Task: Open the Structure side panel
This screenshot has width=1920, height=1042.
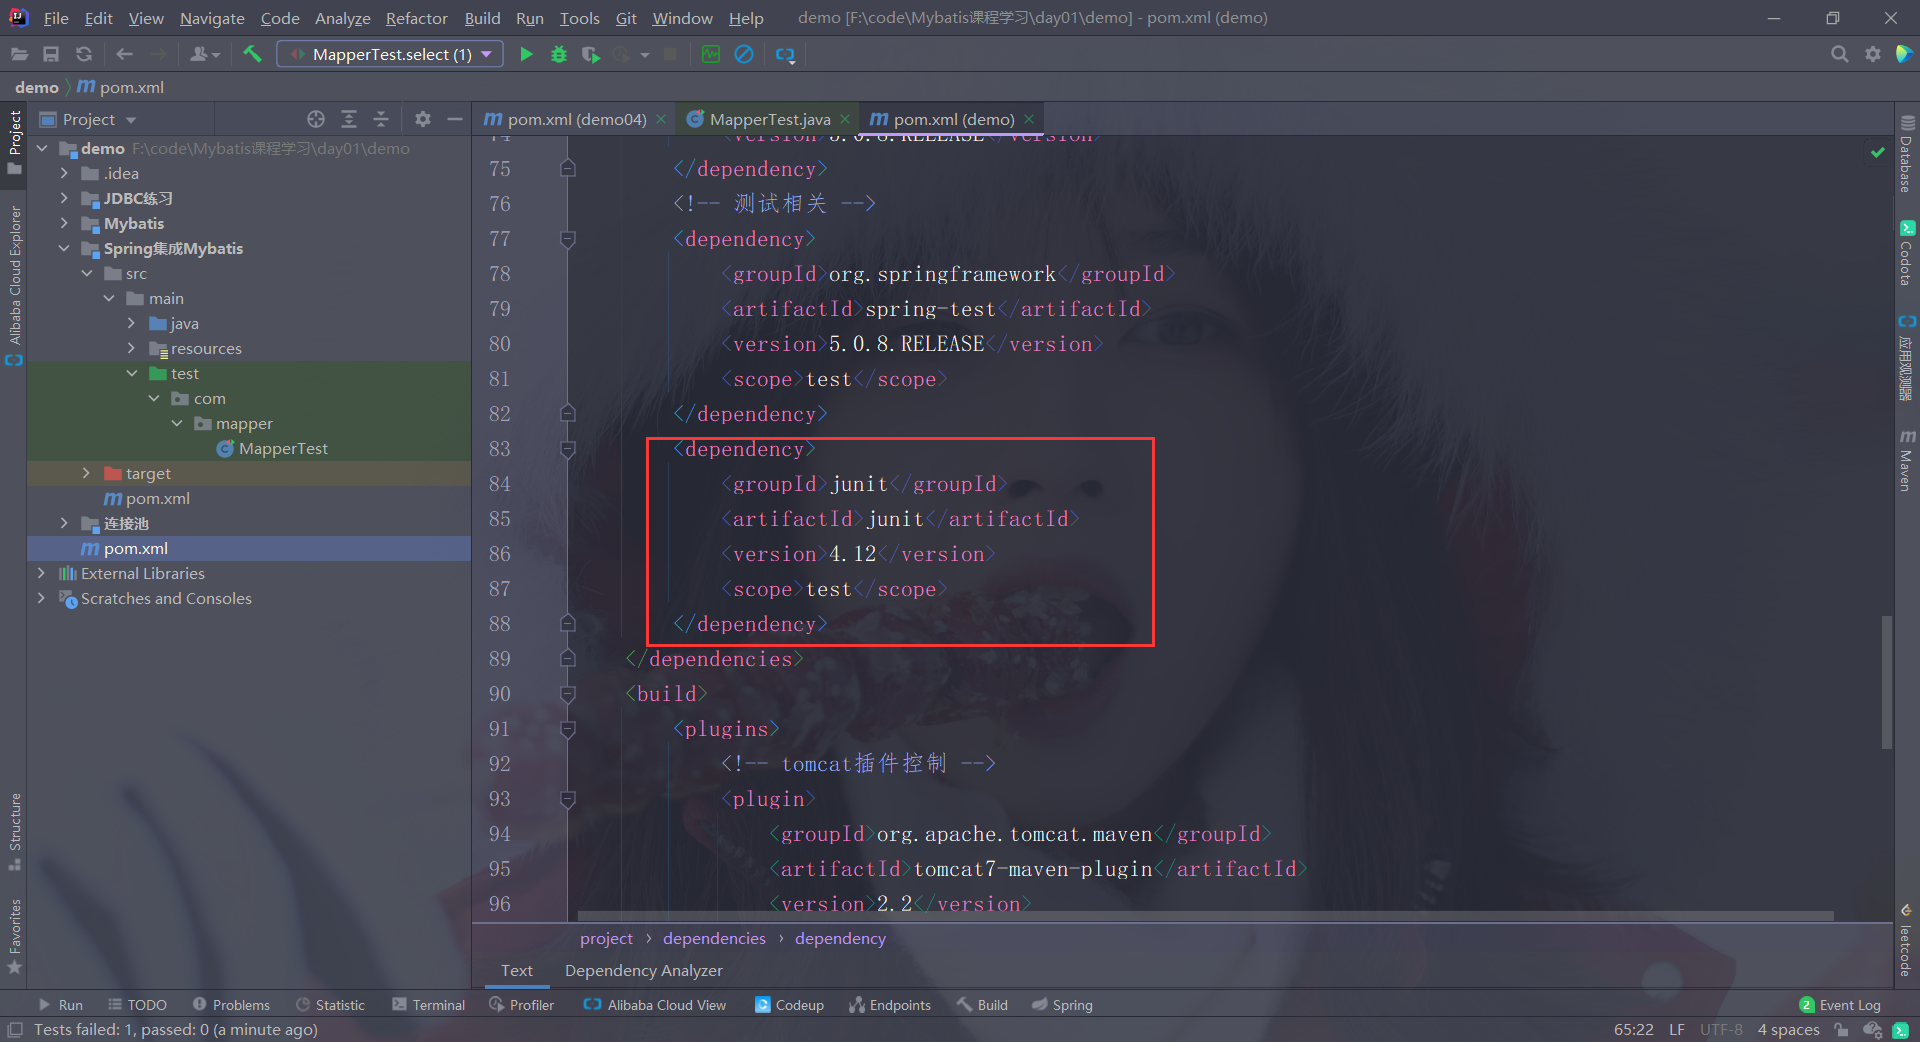Action: tap(15, 830)
